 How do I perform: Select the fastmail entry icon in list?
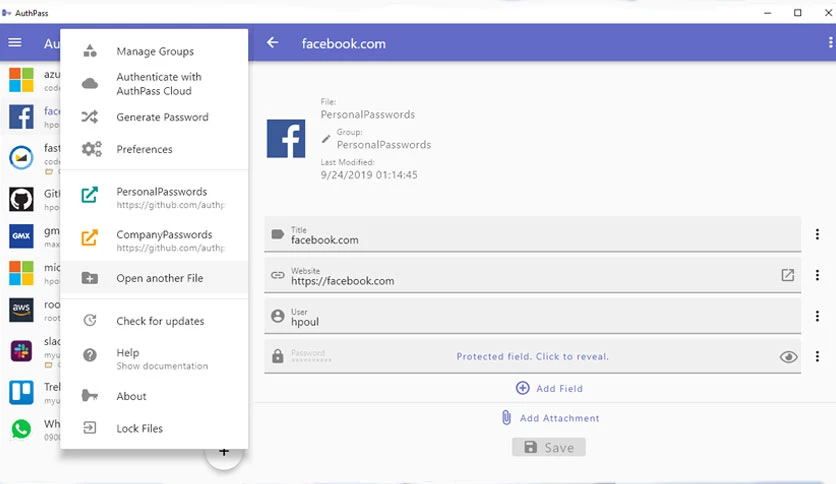[x=21, y=157]
